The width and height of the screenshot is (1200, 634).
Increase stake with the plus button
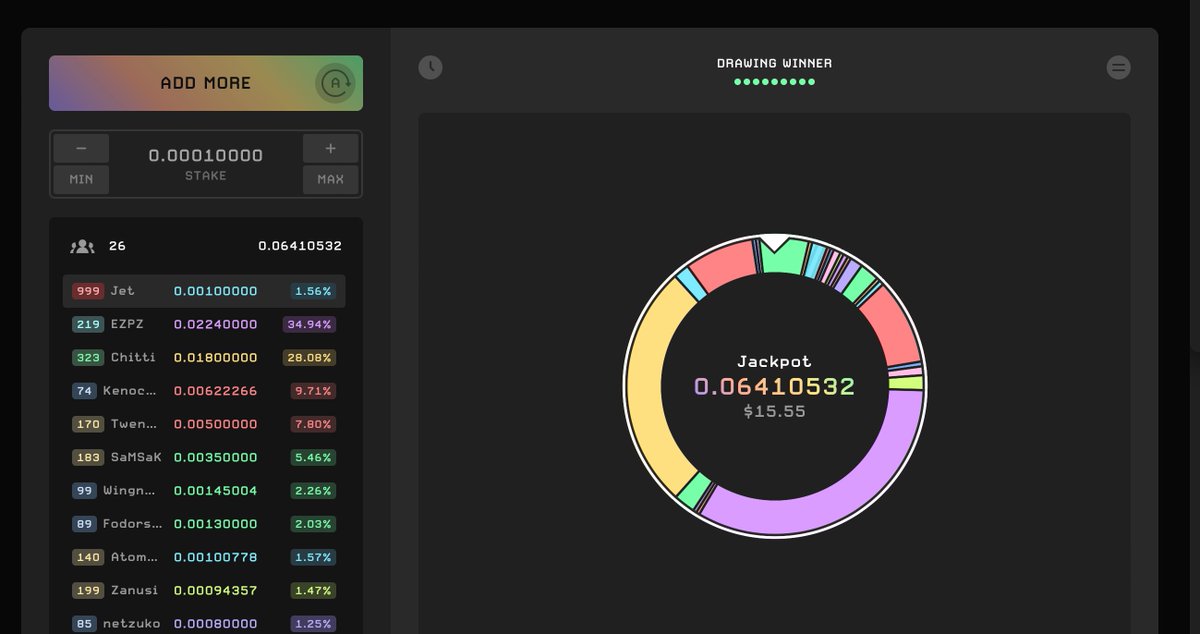(x=331, y=148)
